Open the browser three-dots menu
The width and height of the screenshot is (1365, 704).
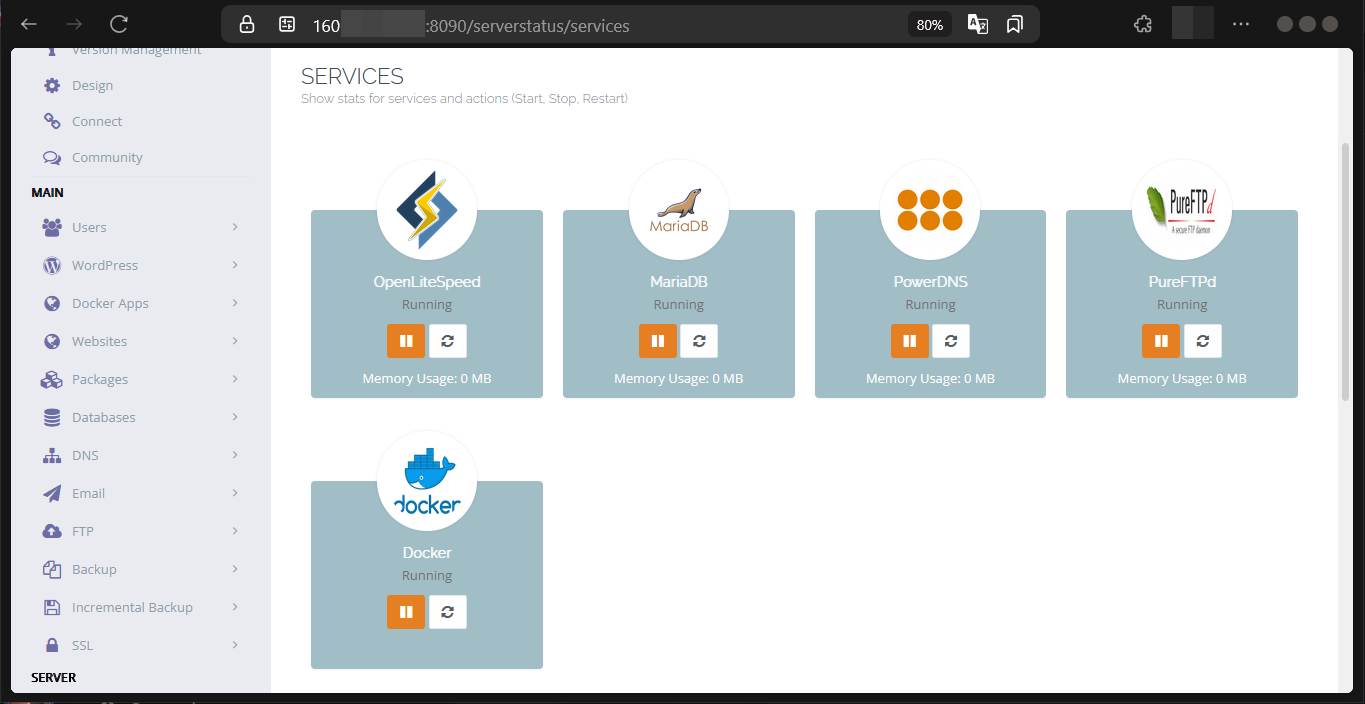[x=1241, y=24]
